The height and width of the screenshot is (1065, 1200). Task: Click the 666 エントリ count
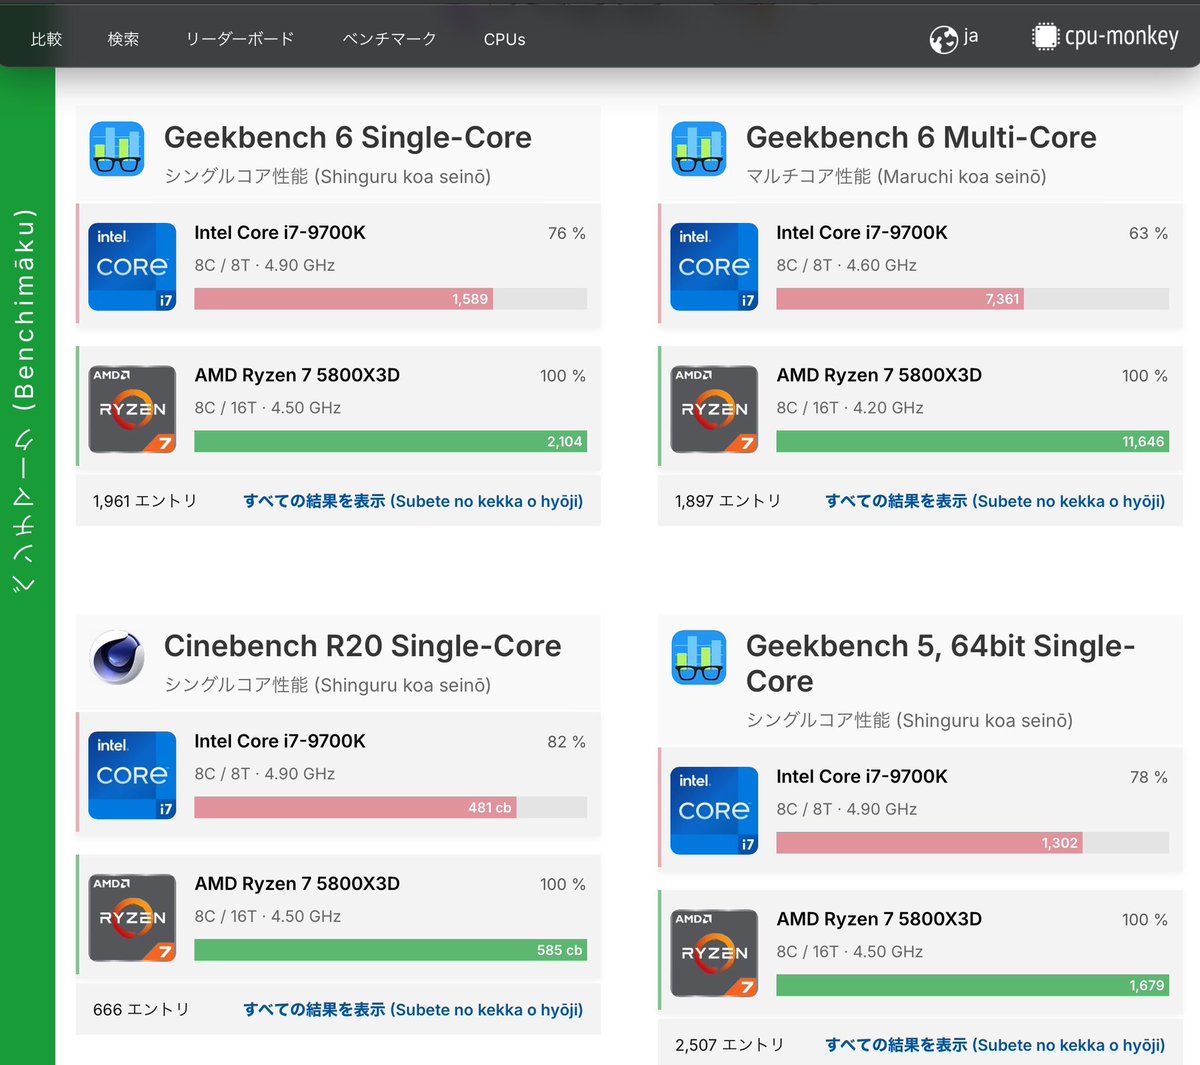[x=141, y=1010]
